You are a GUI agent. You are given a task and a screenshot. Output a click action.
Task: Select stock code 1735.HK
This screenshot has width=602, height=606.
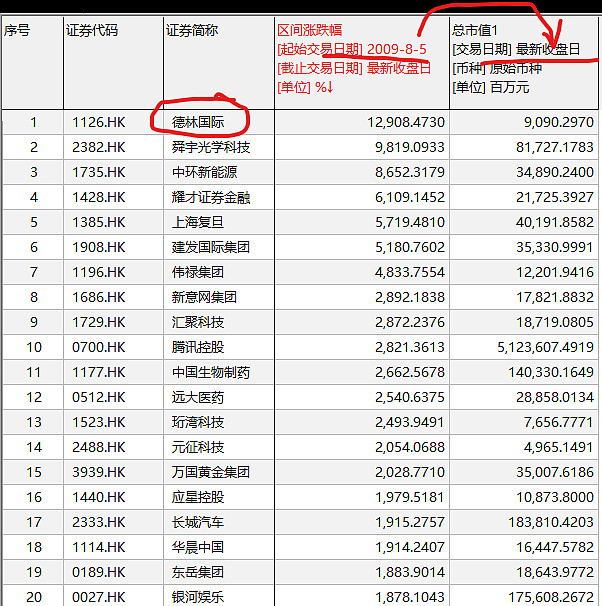tap(99, 172)
